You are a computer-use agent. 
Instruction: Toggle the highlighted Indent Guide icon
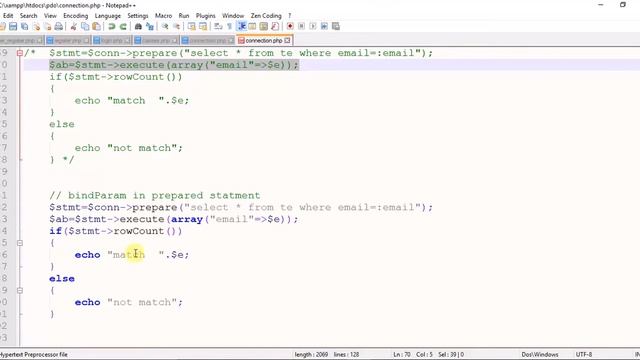[241, 27]
